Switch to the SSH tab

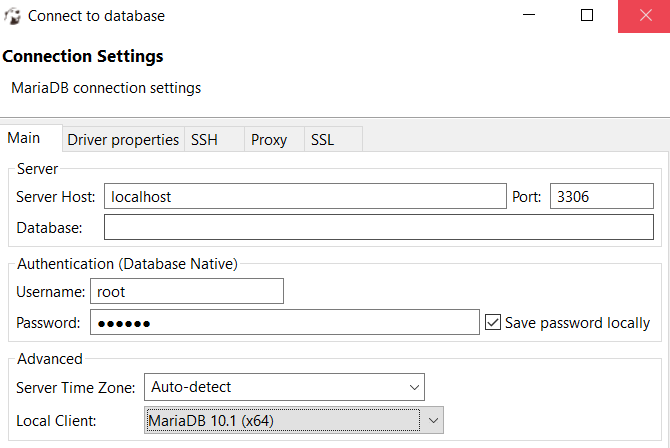(204, 140)
